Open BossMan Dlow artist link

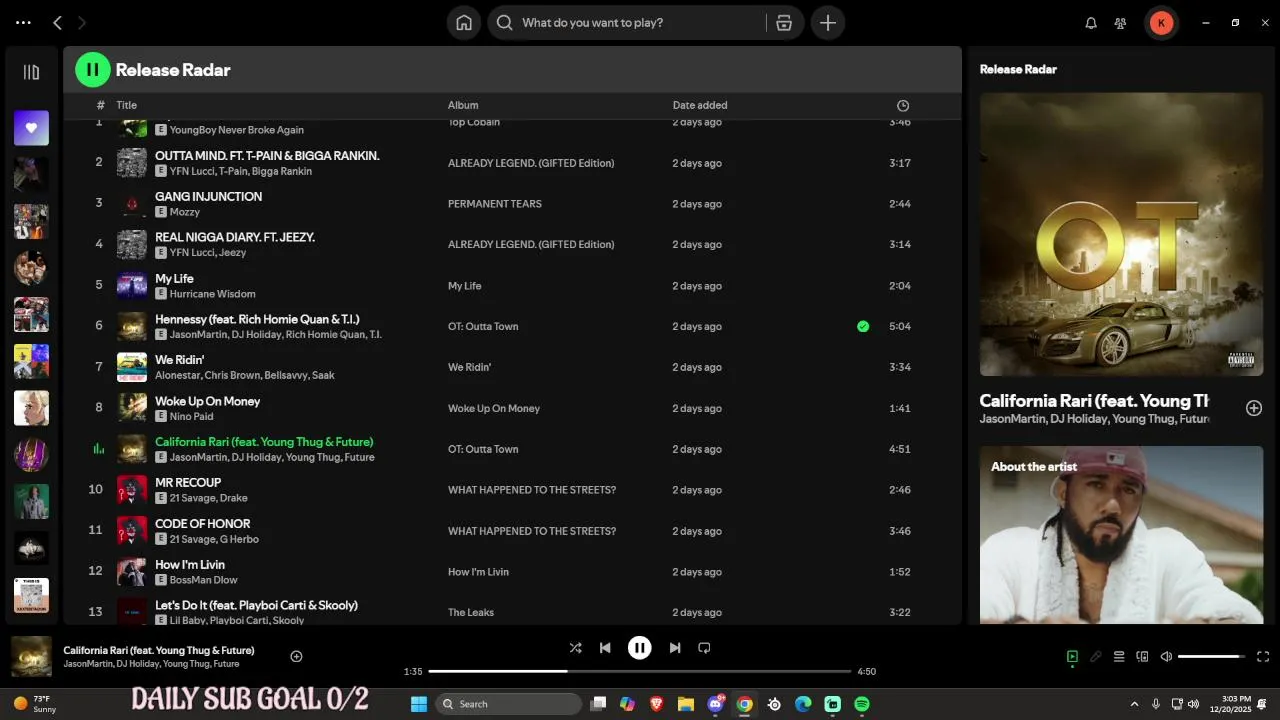(x=203, y=580)
